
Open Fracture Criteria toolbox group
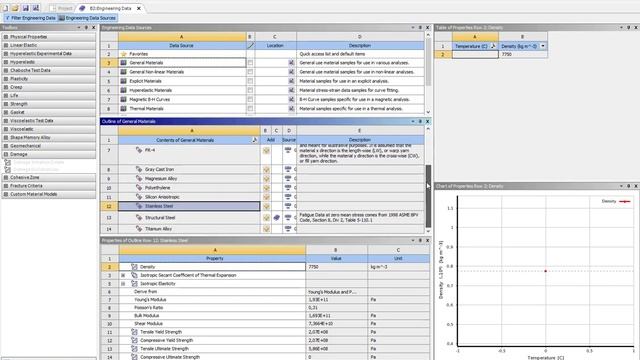pyautogui.click(x=49, y=186)
